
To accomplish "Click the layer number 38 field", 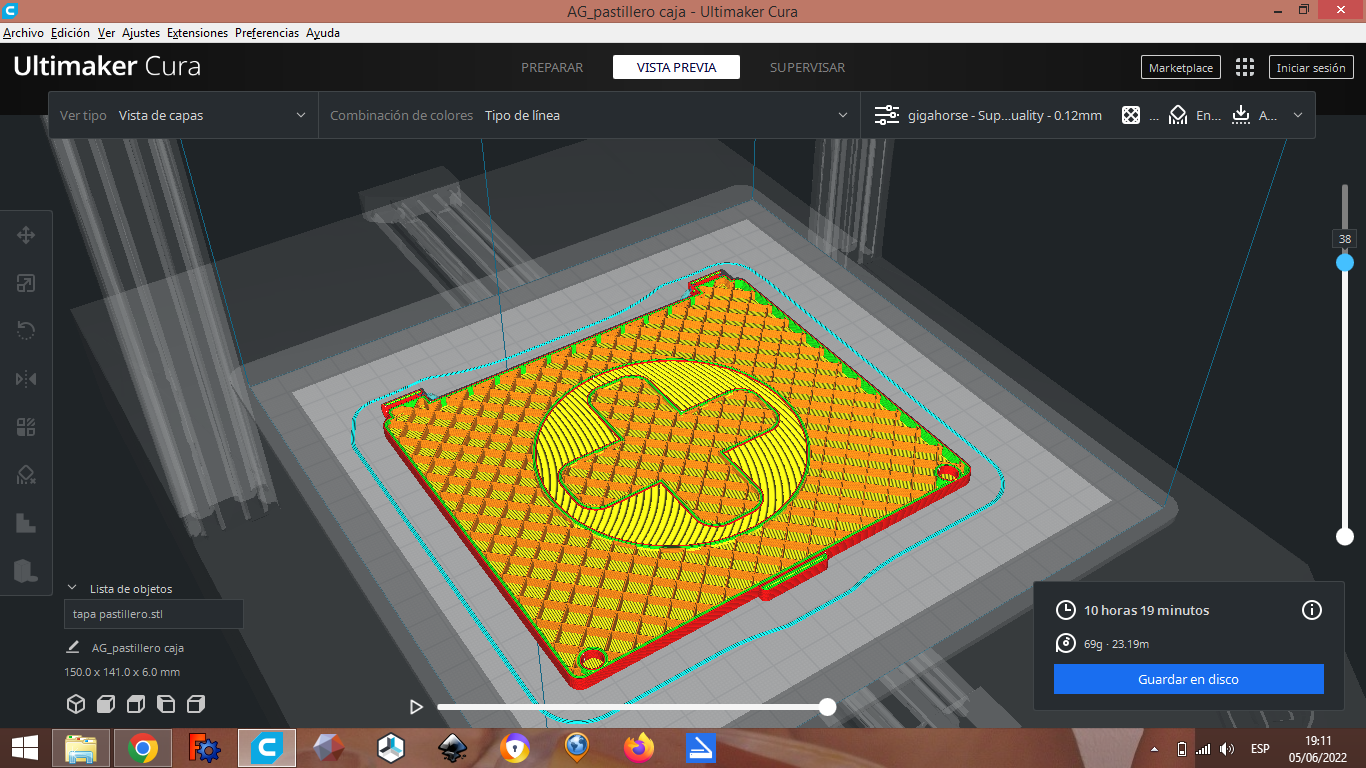I will click(x=1345, y=239).
